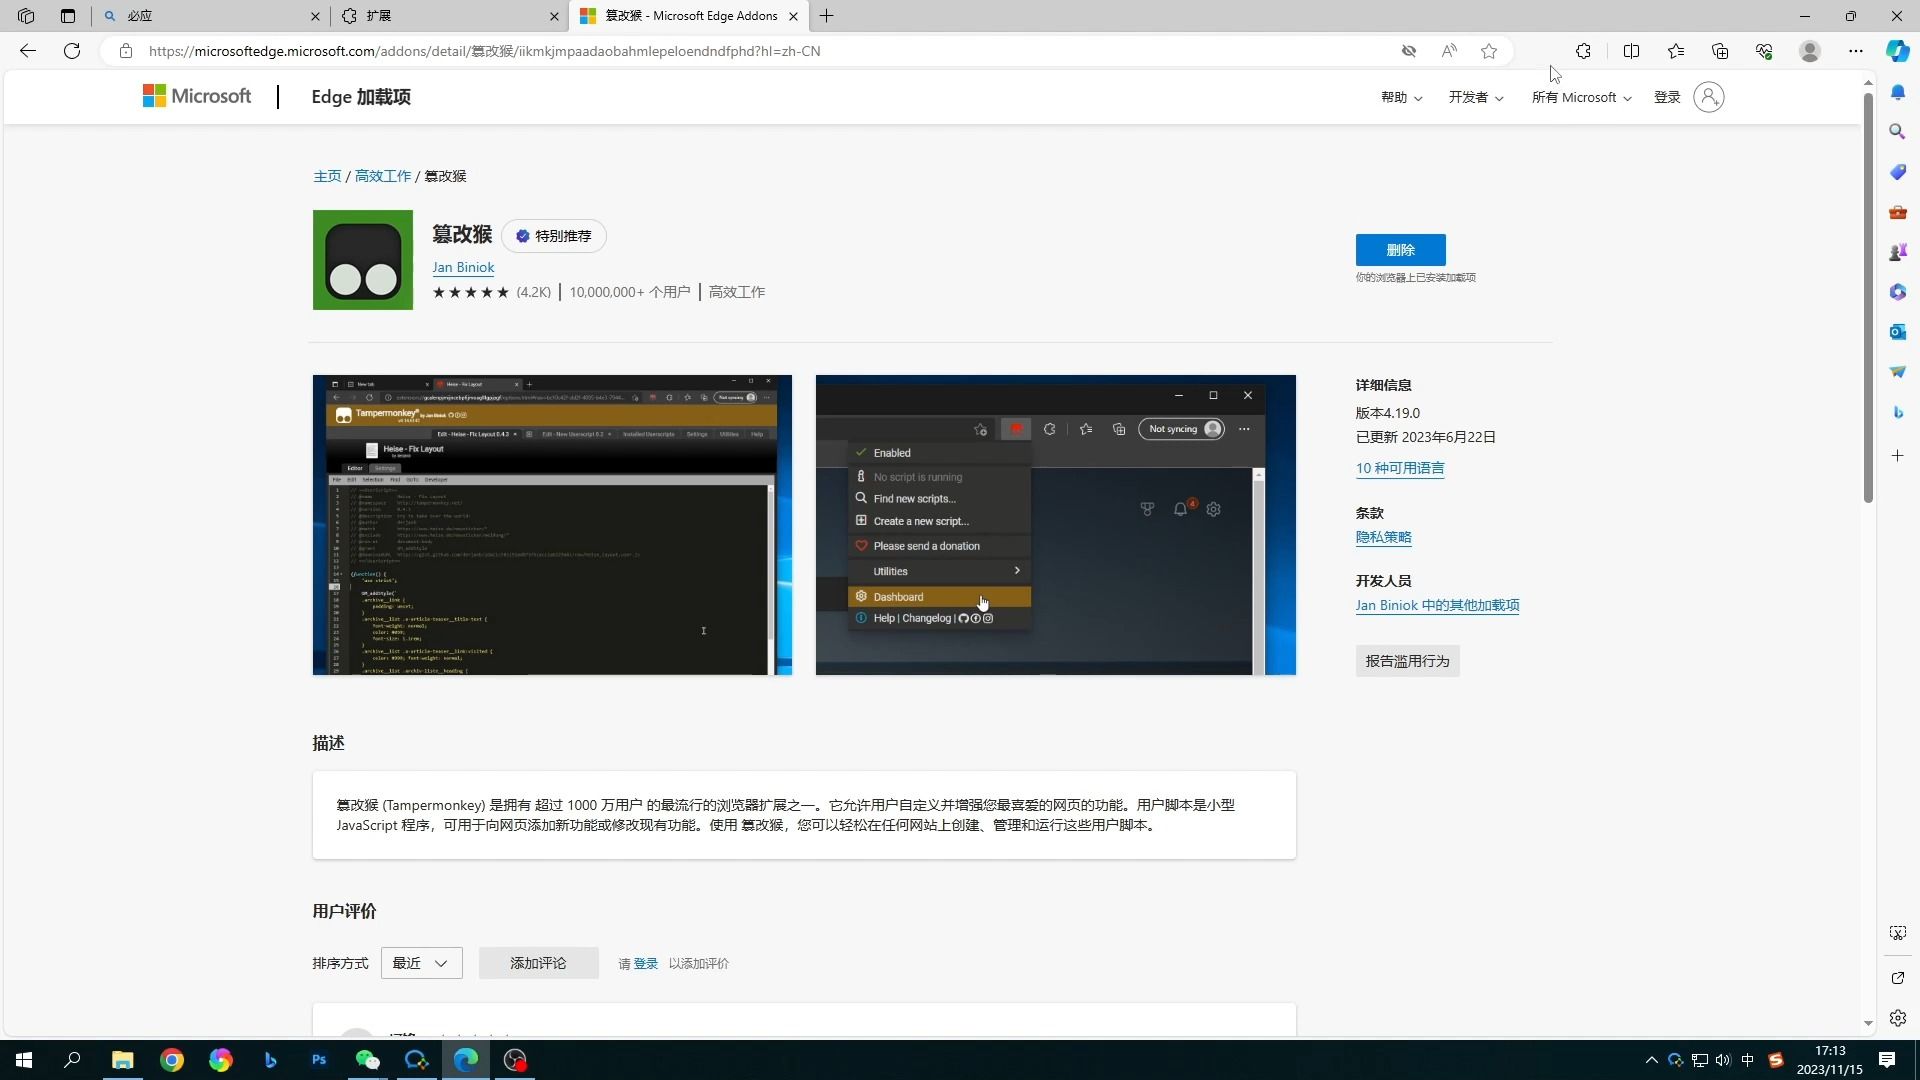Open Copilot in the browser toolbar
1920x1080 pixels.
(1896, 51)
